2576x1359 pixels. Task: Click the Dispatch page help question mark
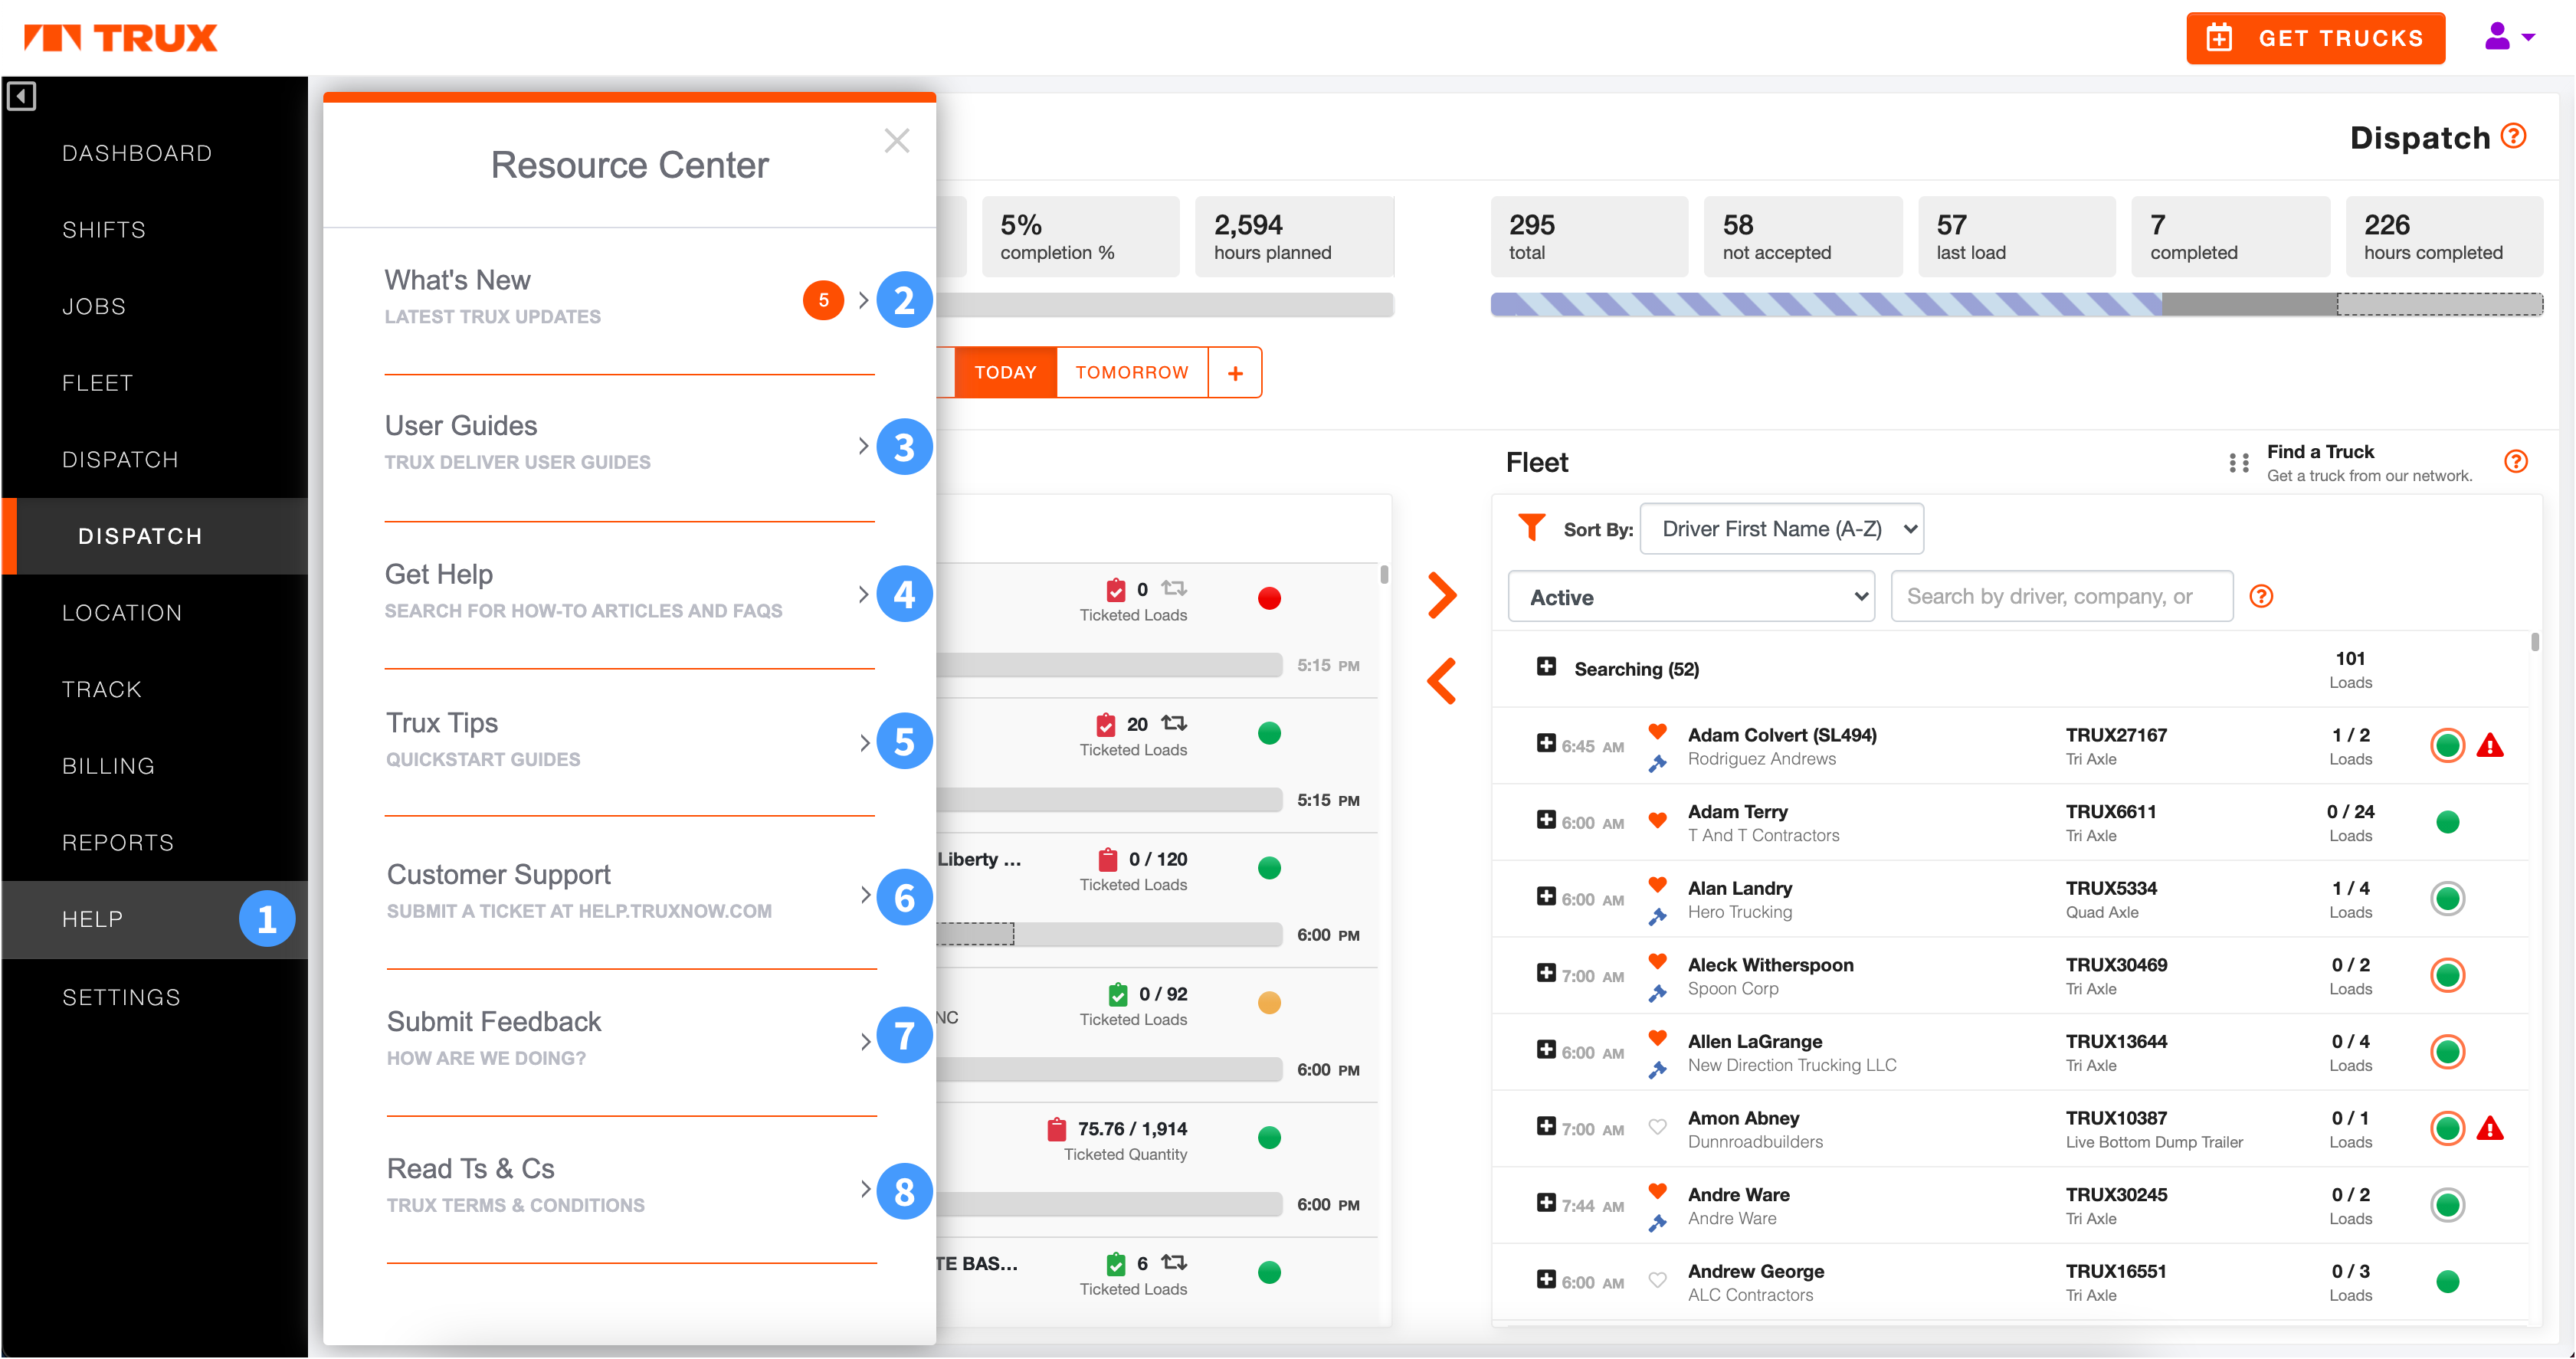(x=2514, y=136)
